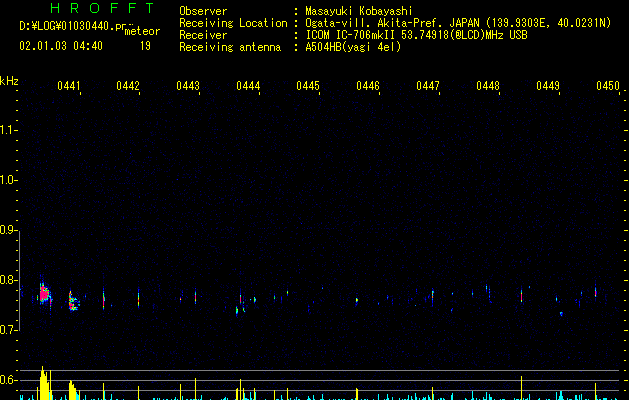
Task: Click the HROFFT title text
Action: [102, 8]
